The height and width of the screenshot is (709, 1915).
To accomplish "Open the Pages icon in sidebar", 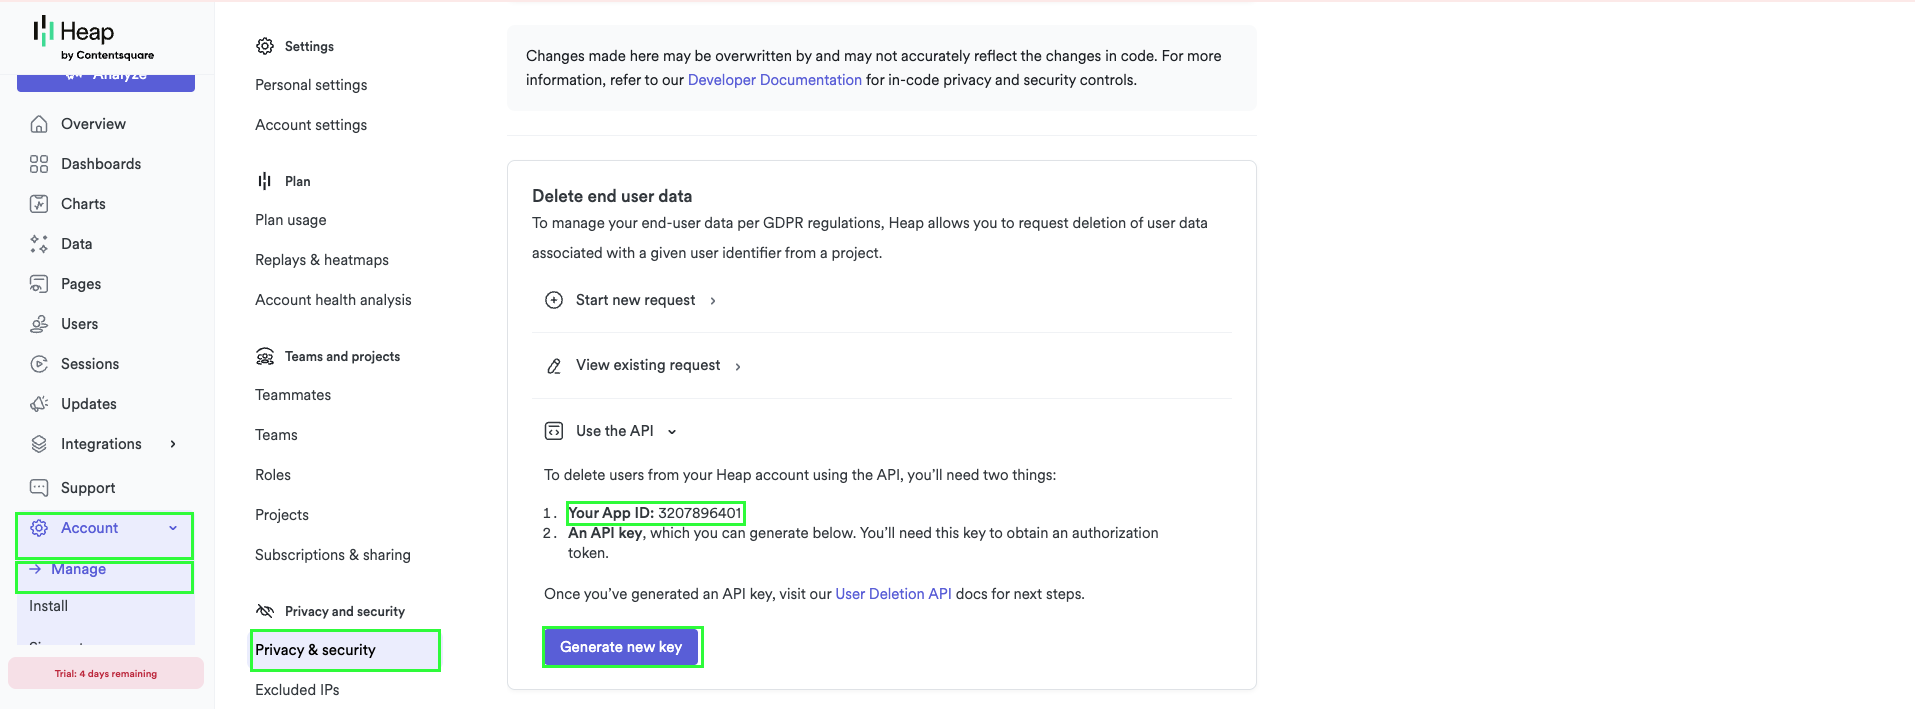I will click(x=39, y=284).
